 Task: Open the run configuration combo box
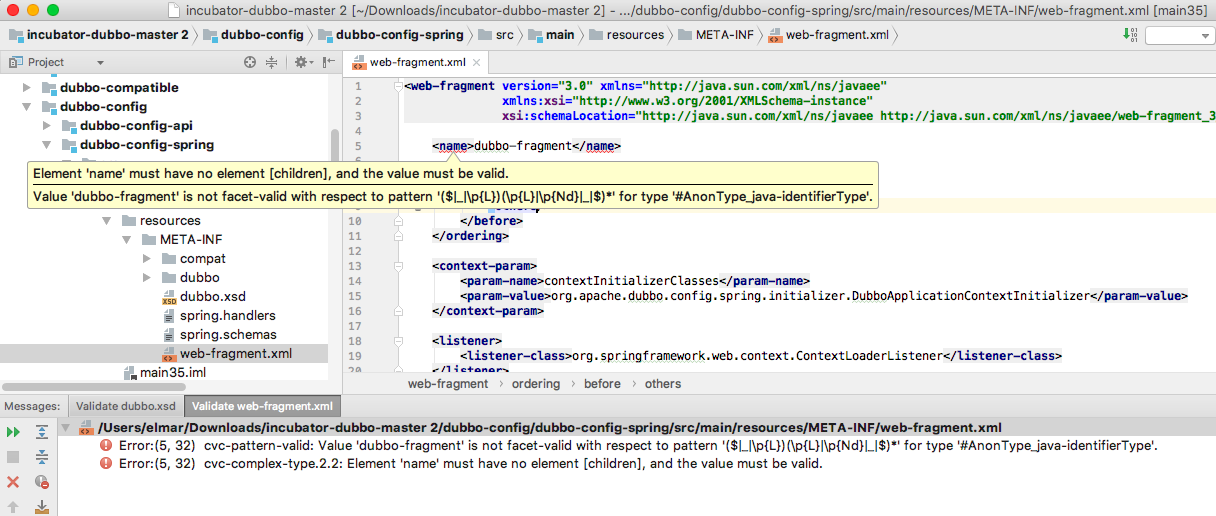(x=1179, y=35)
